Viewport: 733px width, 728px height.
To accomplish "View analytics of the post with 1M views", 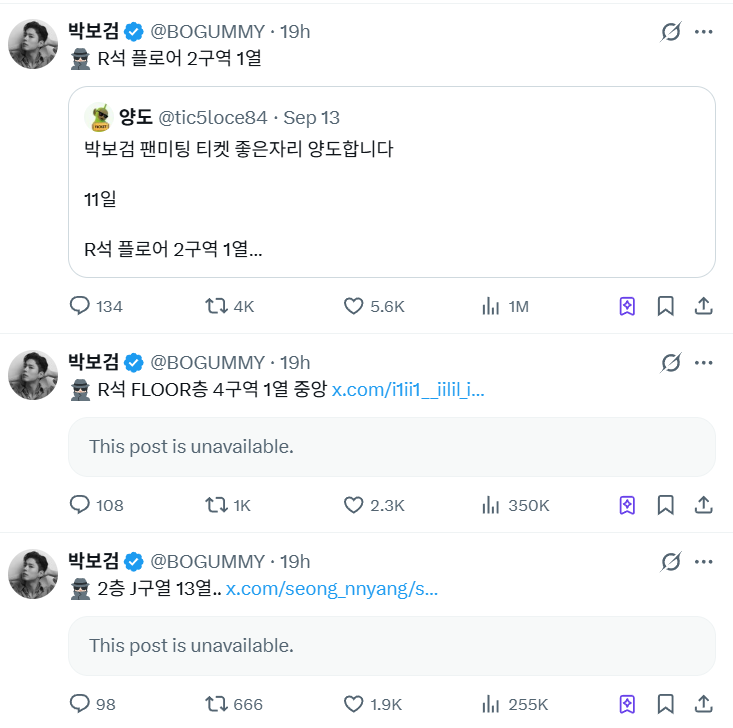I will click(491, 306).
